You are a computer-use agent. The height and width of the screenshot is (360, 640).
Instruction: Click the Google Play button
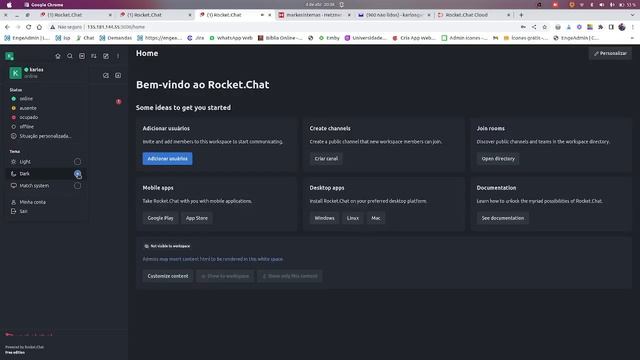pyautogui.click(x=160, y=218)
